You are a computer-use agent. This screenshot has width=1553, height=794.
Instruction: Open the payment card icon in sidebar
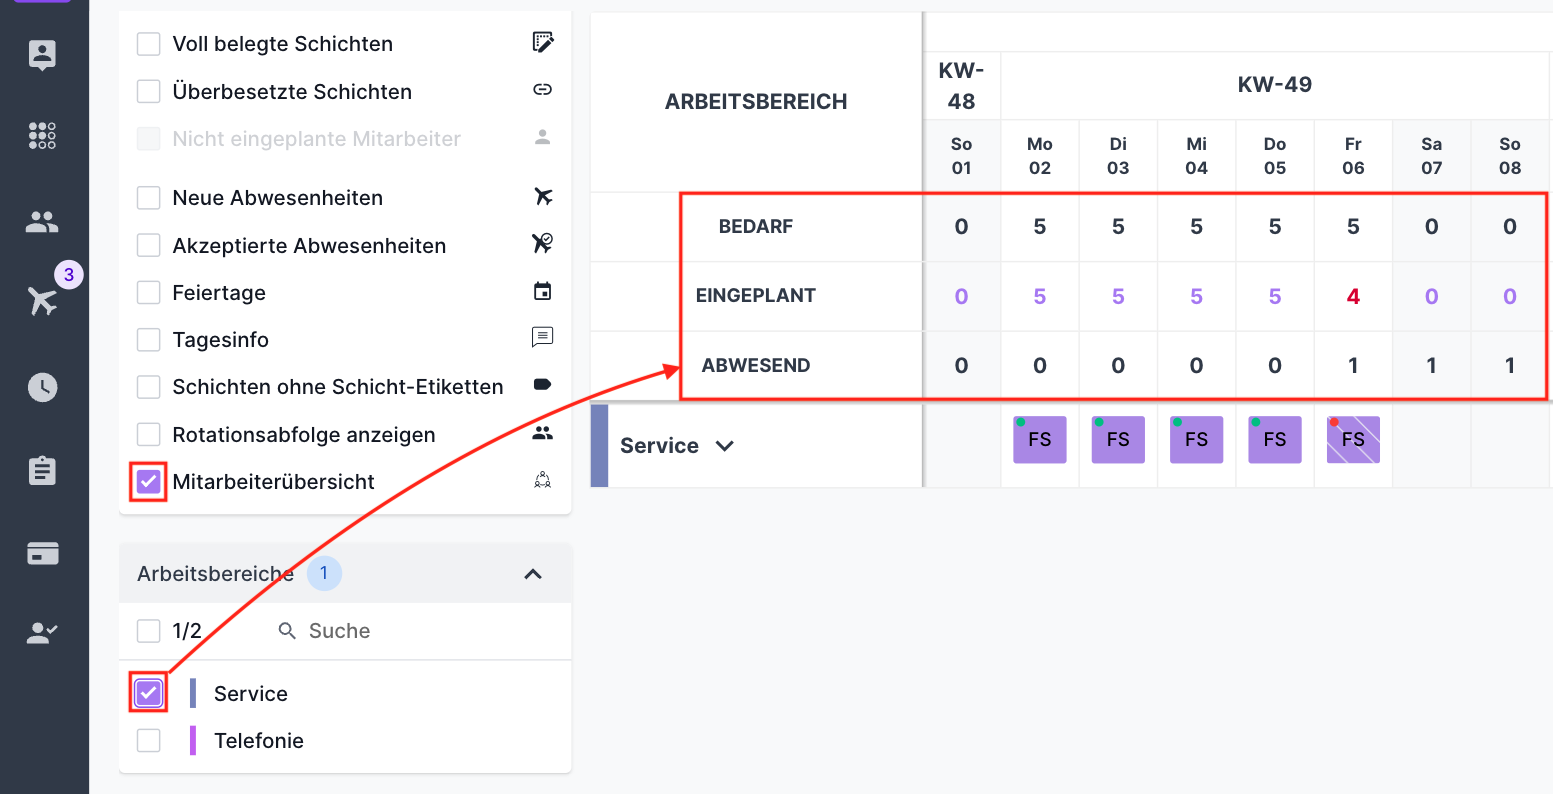(42, 553)
